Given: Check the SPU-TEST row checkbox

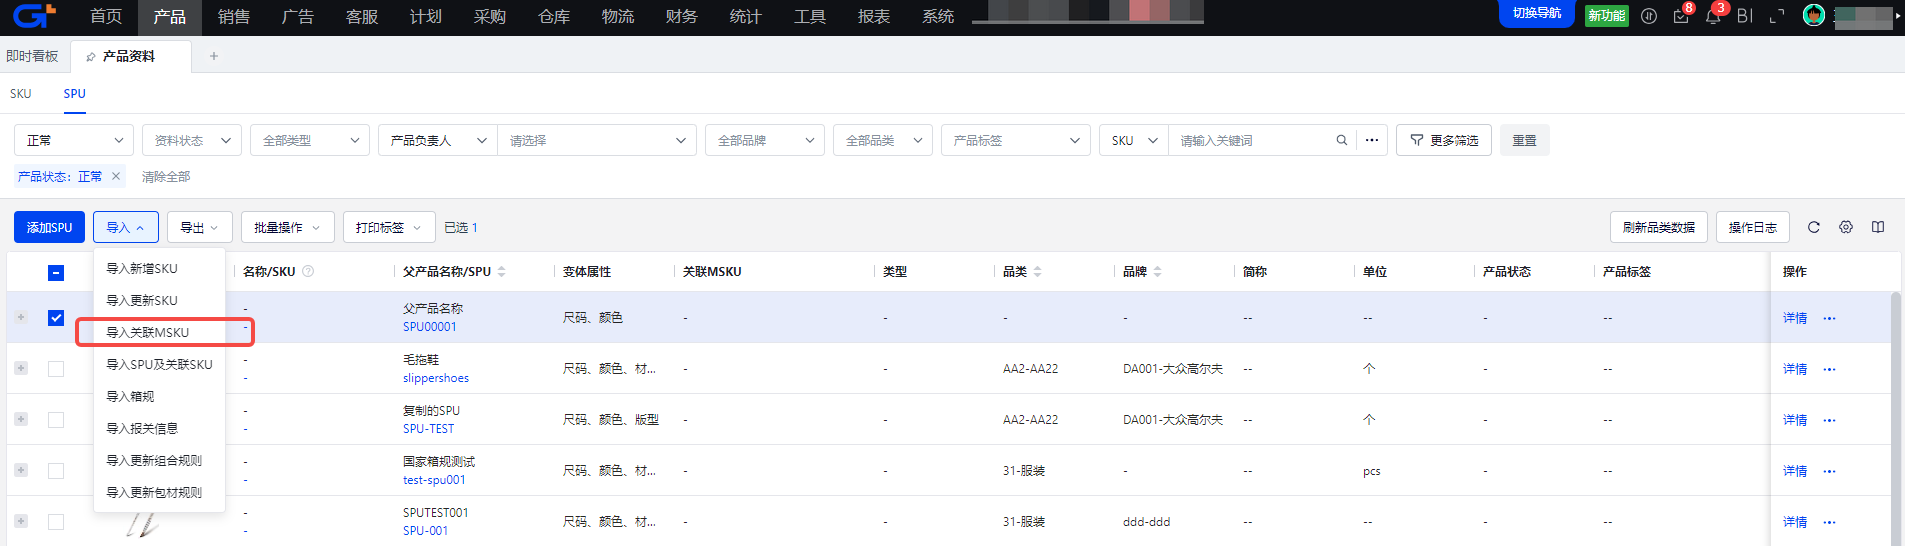Looking at the screenshot, I should tap(56, 420).
